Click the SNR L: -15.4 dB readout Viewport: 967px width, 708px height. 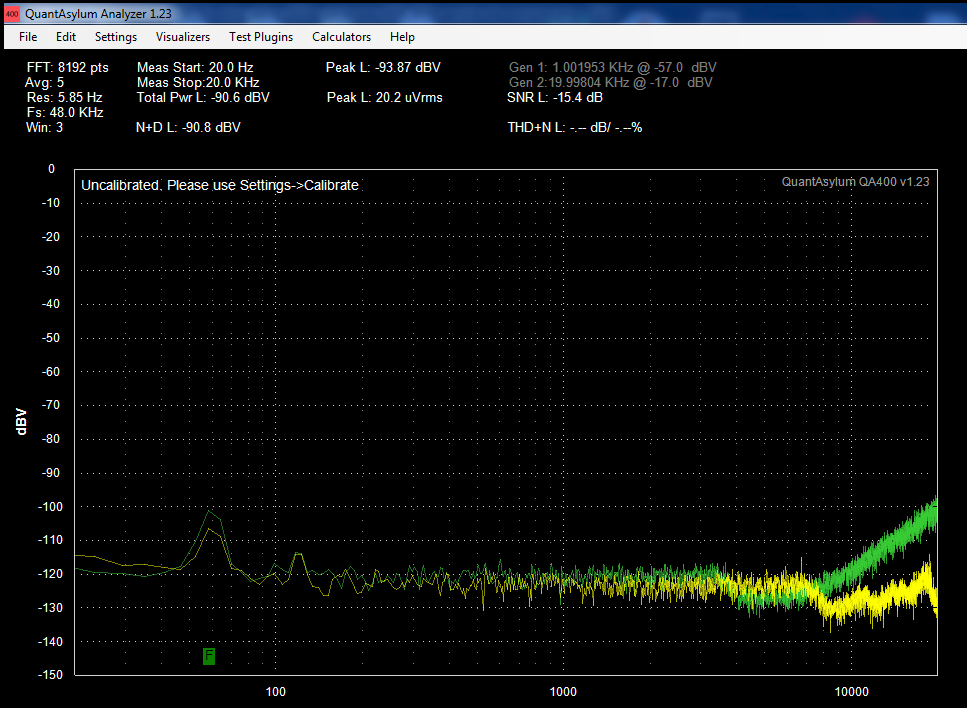coord(554,97)
